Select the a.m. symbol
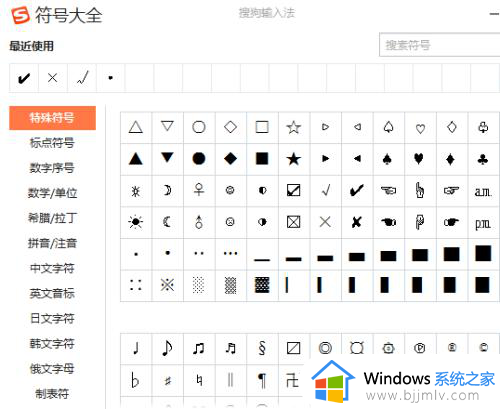Screen dimensions: 500x409 point(483,191)
